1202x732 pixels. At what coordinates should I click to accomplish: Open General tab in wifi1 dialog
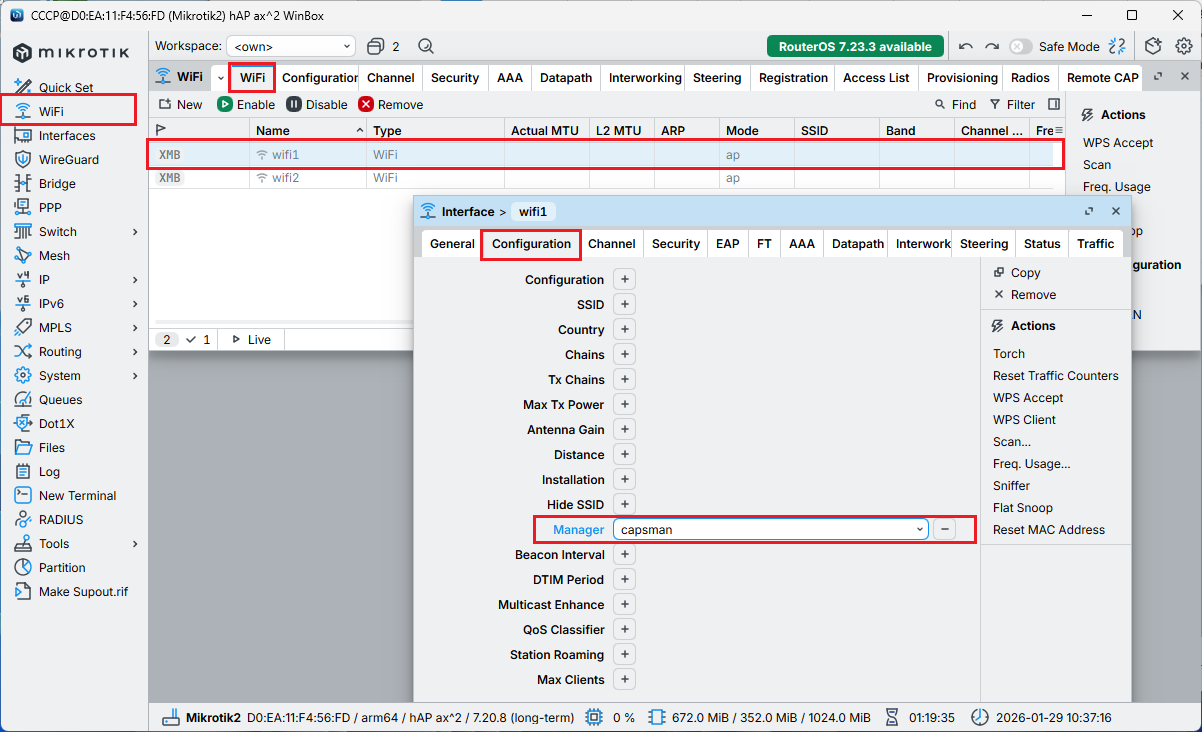pos(452,243)
